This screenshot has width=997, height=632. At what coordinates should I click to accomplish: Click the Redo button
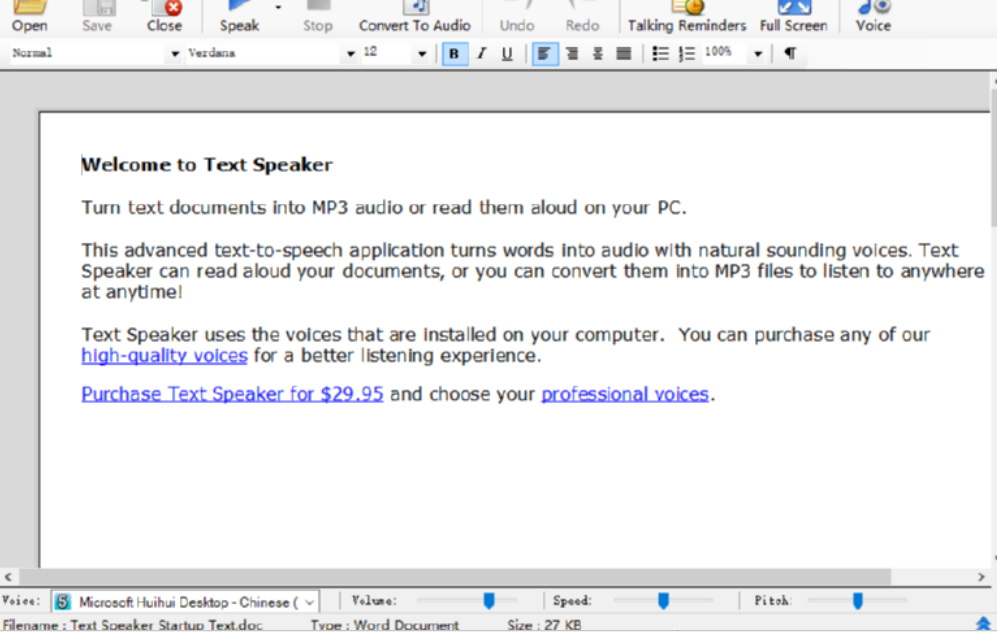[x=582, y=17]
